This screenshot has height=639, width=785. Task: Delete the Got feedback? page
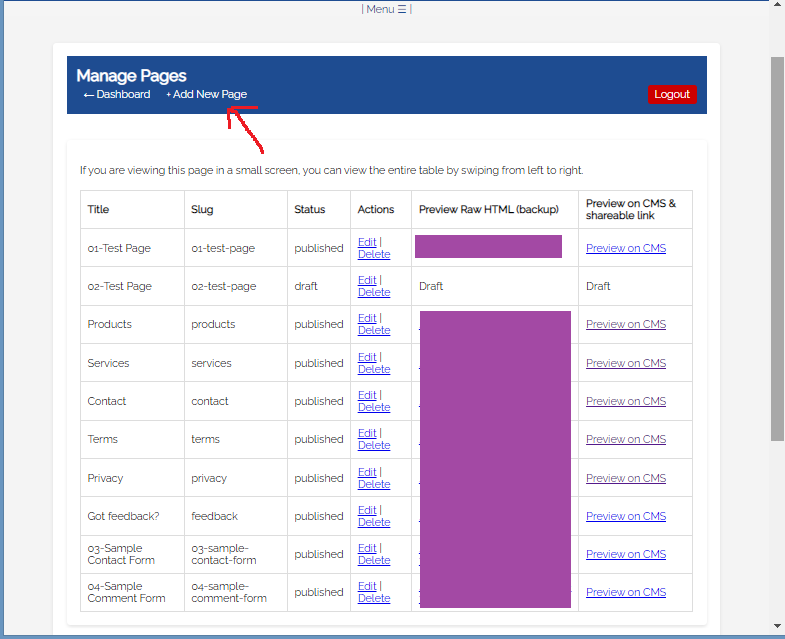[374, 522]
